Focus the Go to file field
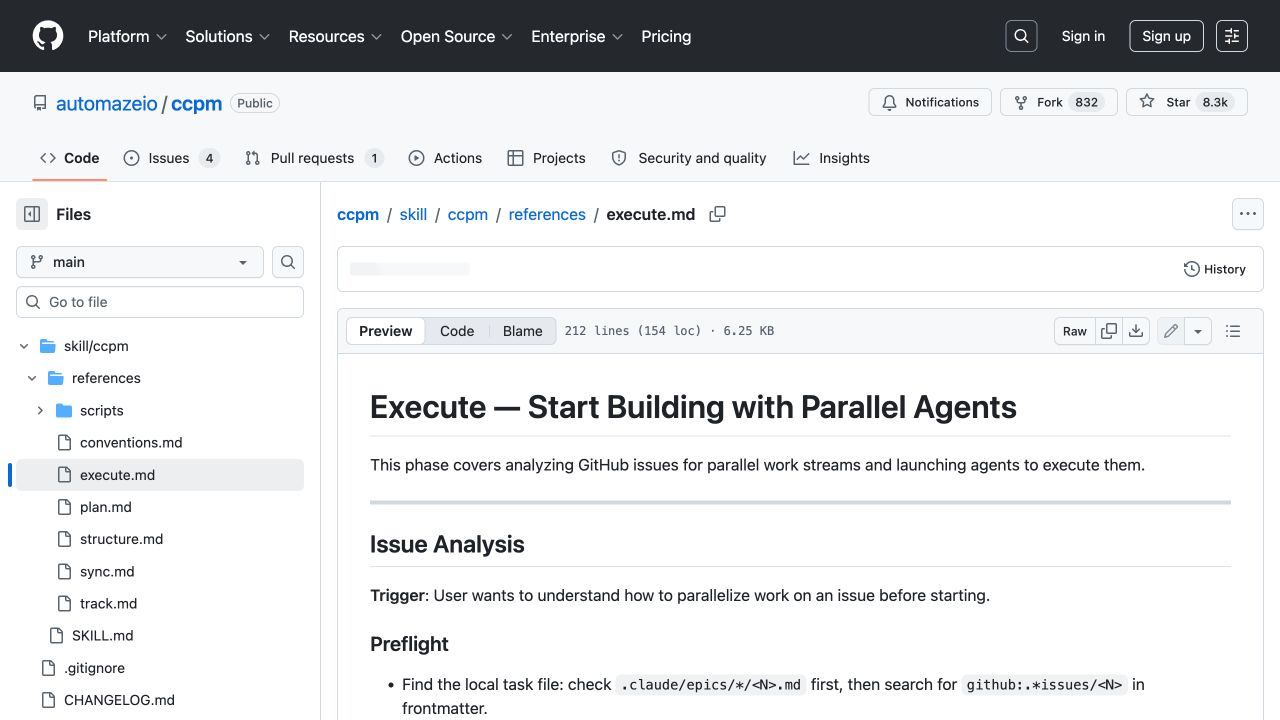1280x720 pixels. pos(160,302)
